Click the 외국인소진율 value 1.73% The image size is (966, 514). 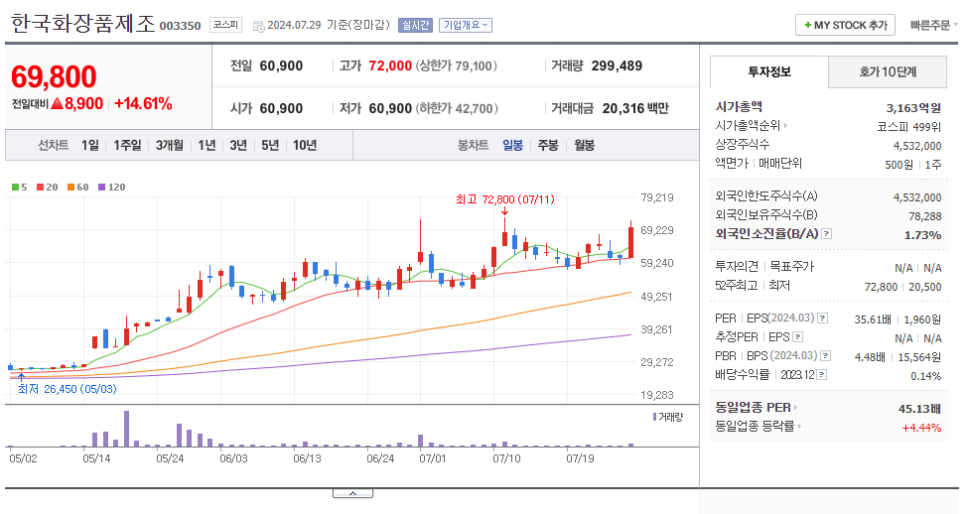pyautogui.click(x=923, y=235)
